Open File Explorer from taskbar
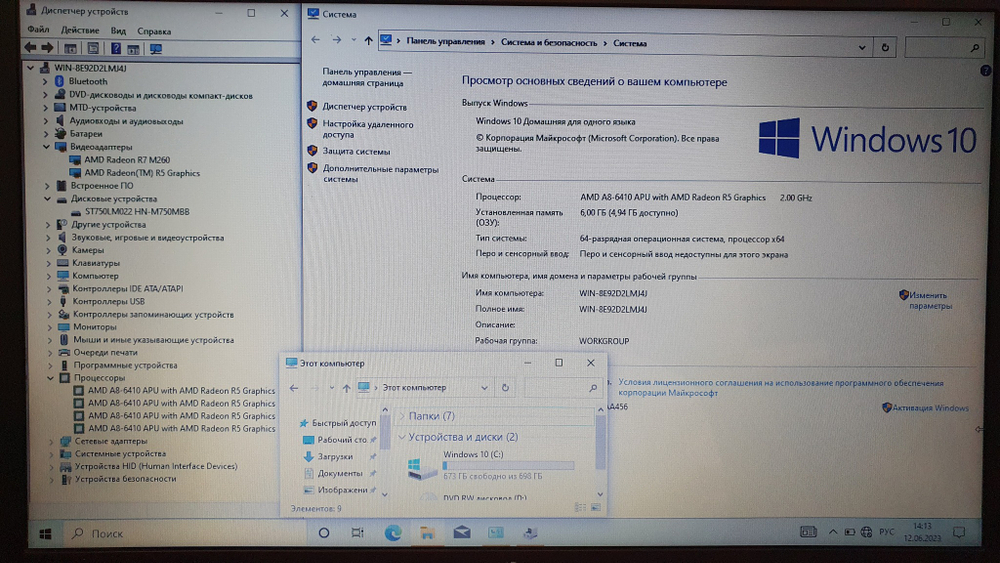This screenshot has height=563, width=1000. (x=427, y=533)
